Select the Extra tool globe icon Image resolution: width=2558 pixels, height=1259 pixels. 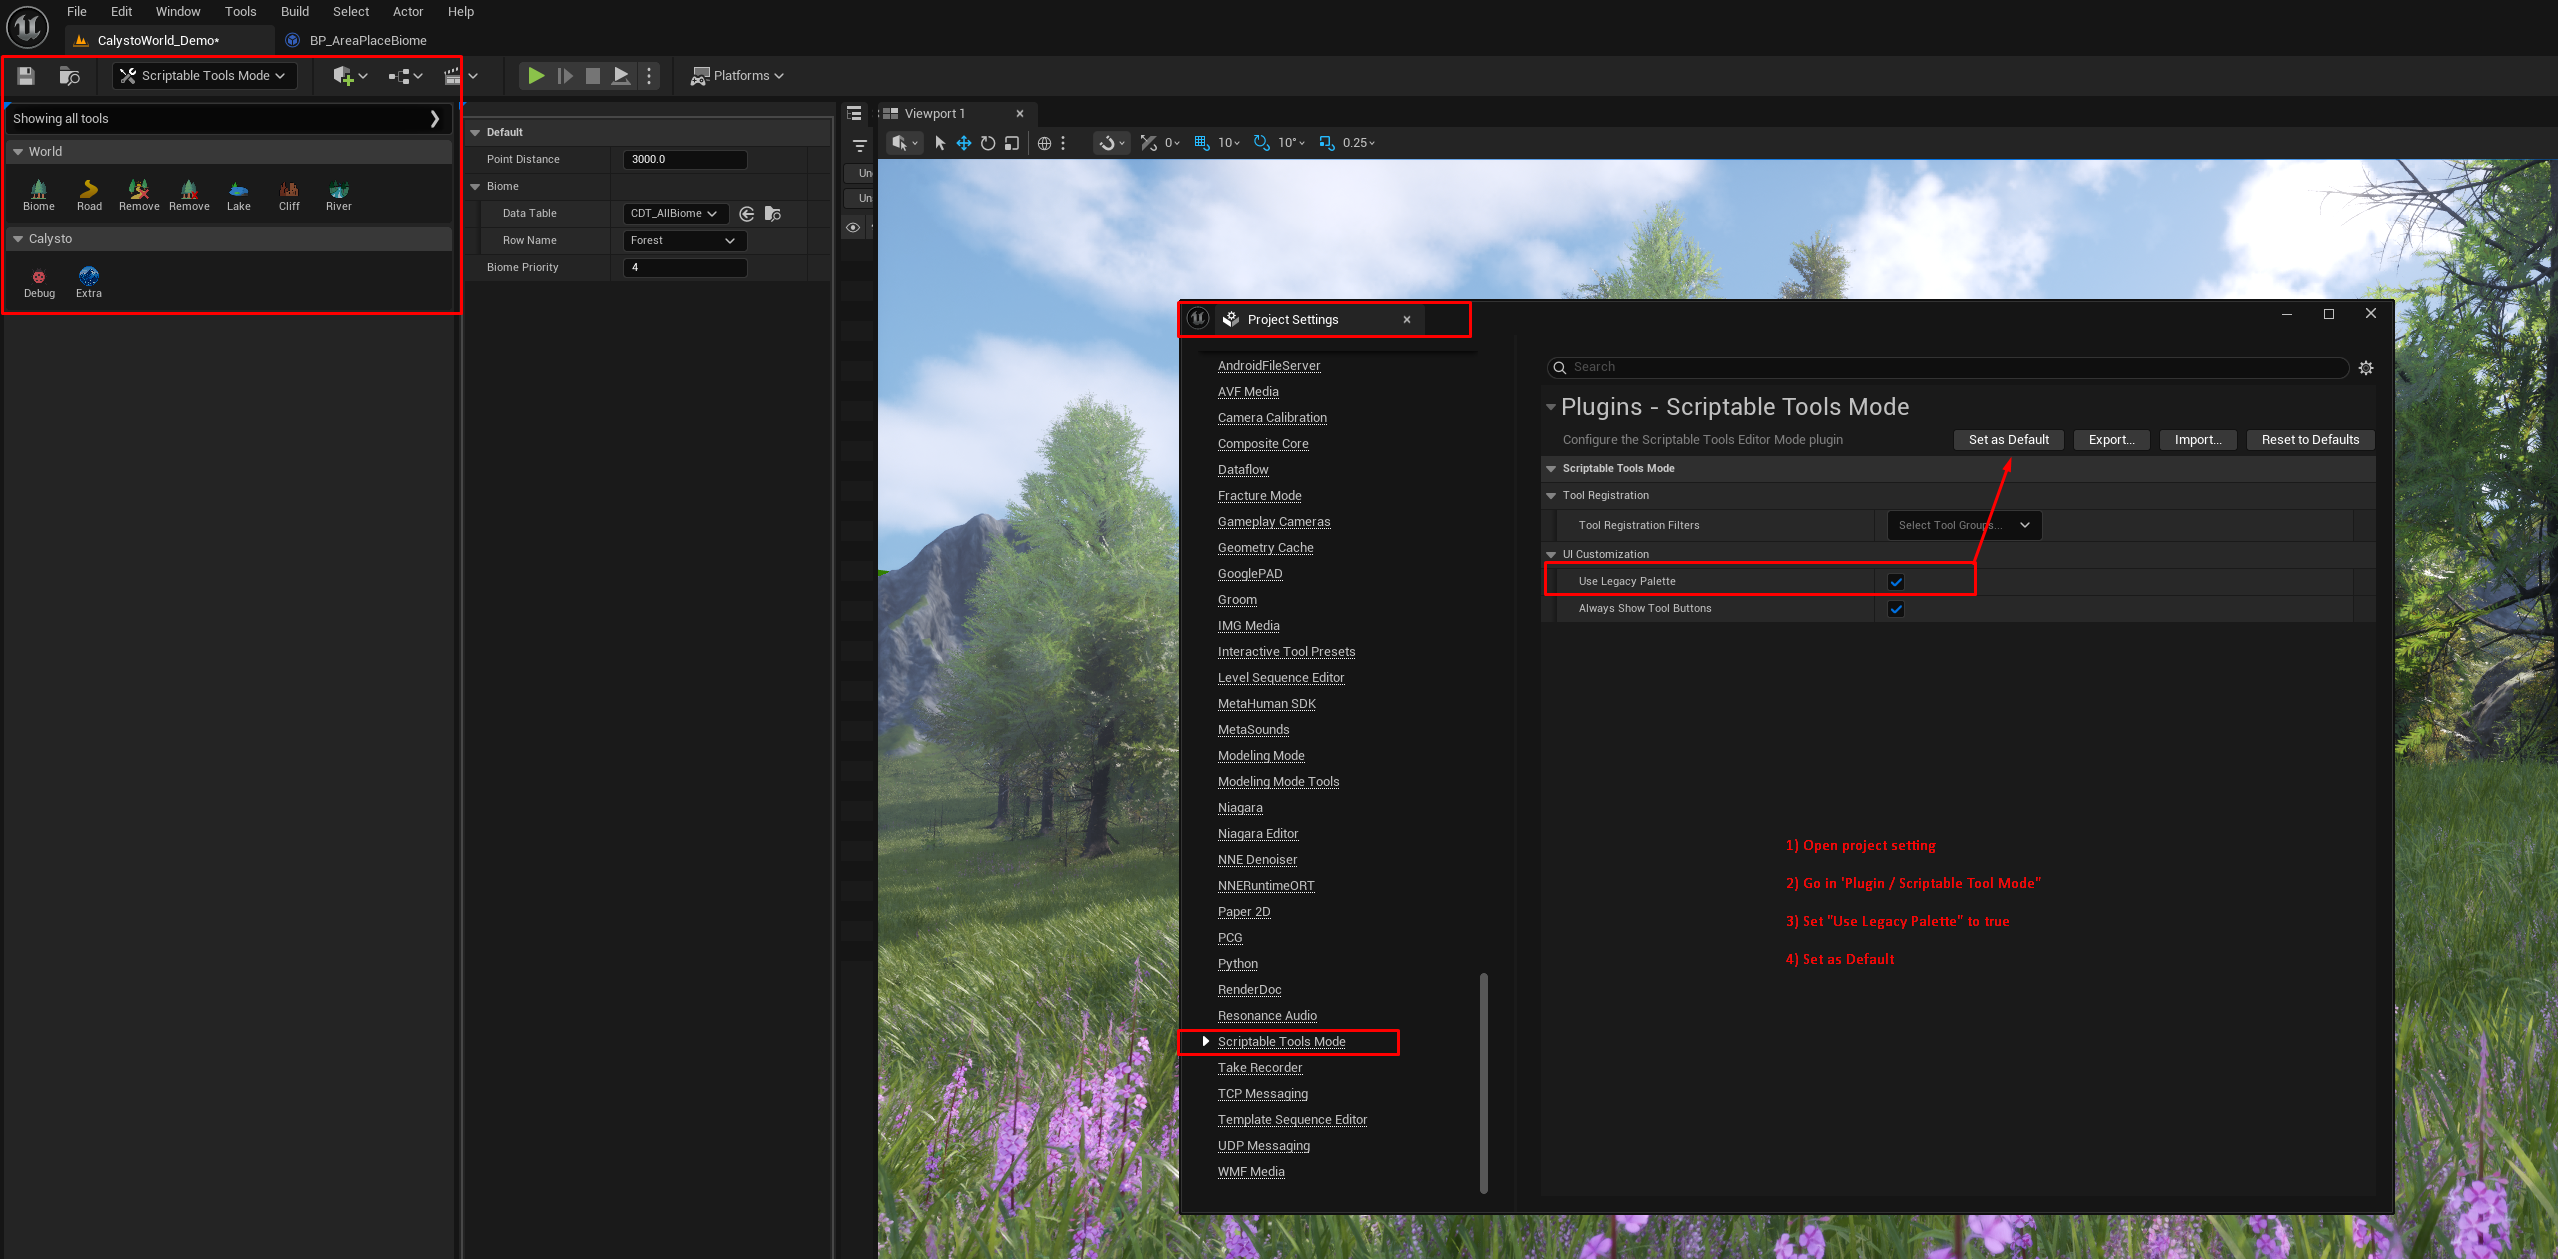pyautogui.click(x=89, y=277)
